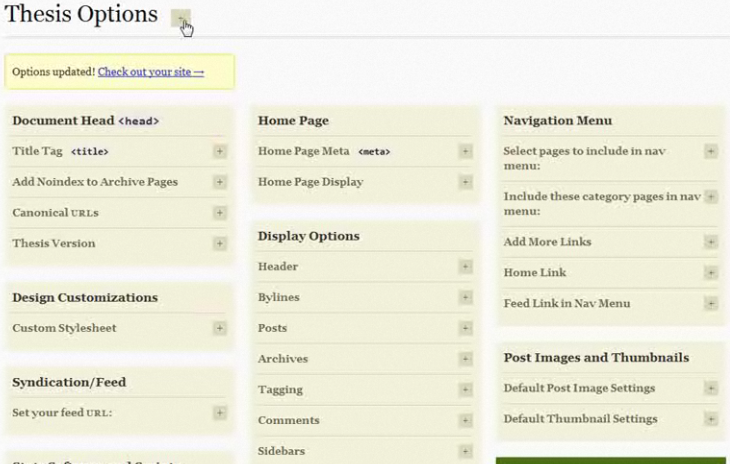Screen dimensions: 730x464
Task: Expand Include these category pages in nav menu
Action: pyautogui.click(x=711, y=197)
